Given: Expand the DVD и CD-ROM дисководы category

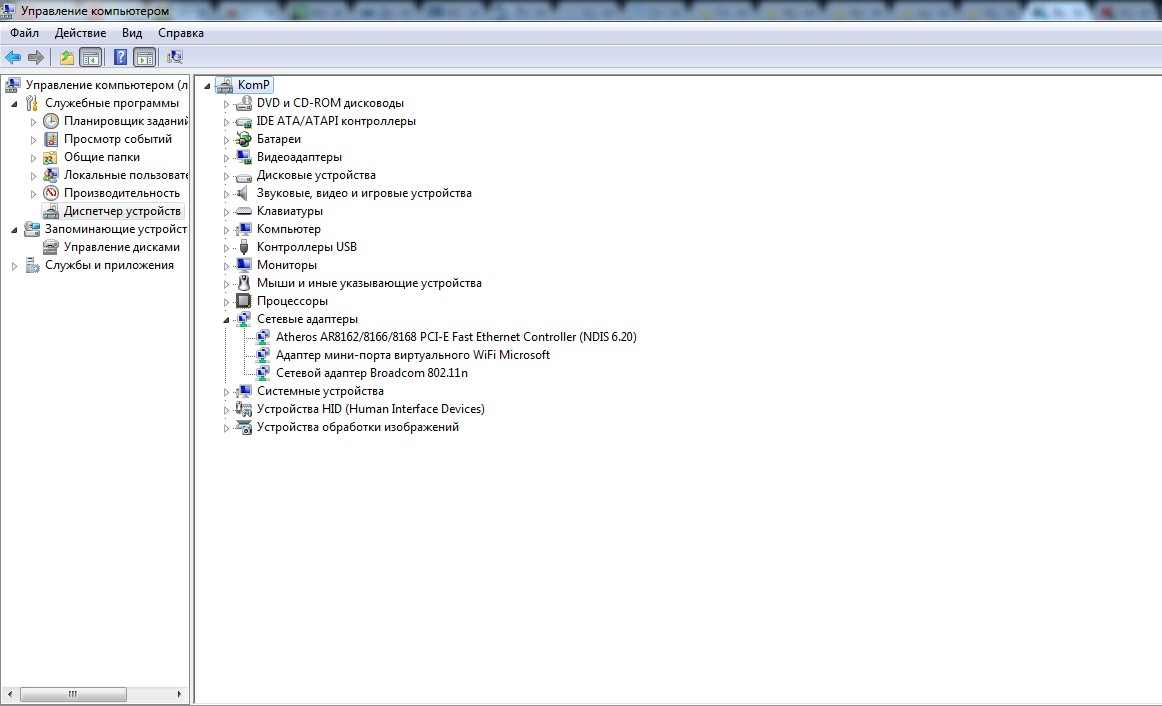Looking at the screenshot, I should [x=227, y=104].
